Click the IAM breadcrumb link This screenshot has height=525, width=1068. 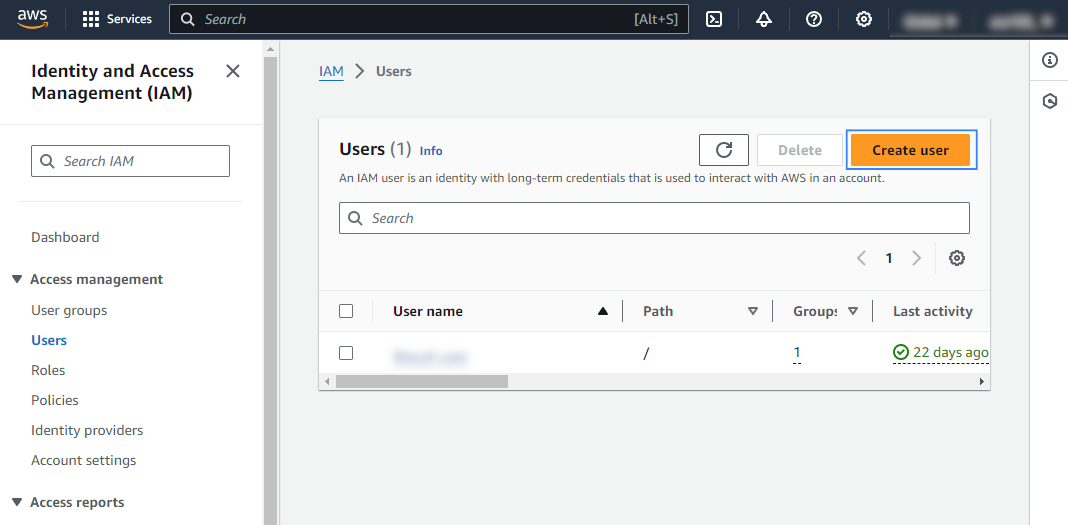pyautogui.click(x=331, y=71)
